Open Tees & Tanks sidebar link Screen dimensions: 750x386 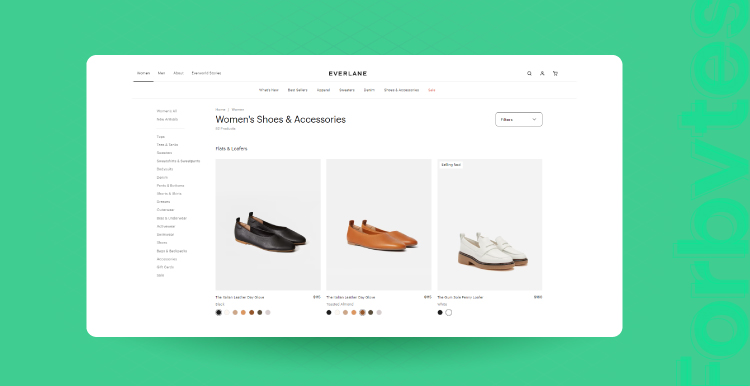(x=167, y=144)
